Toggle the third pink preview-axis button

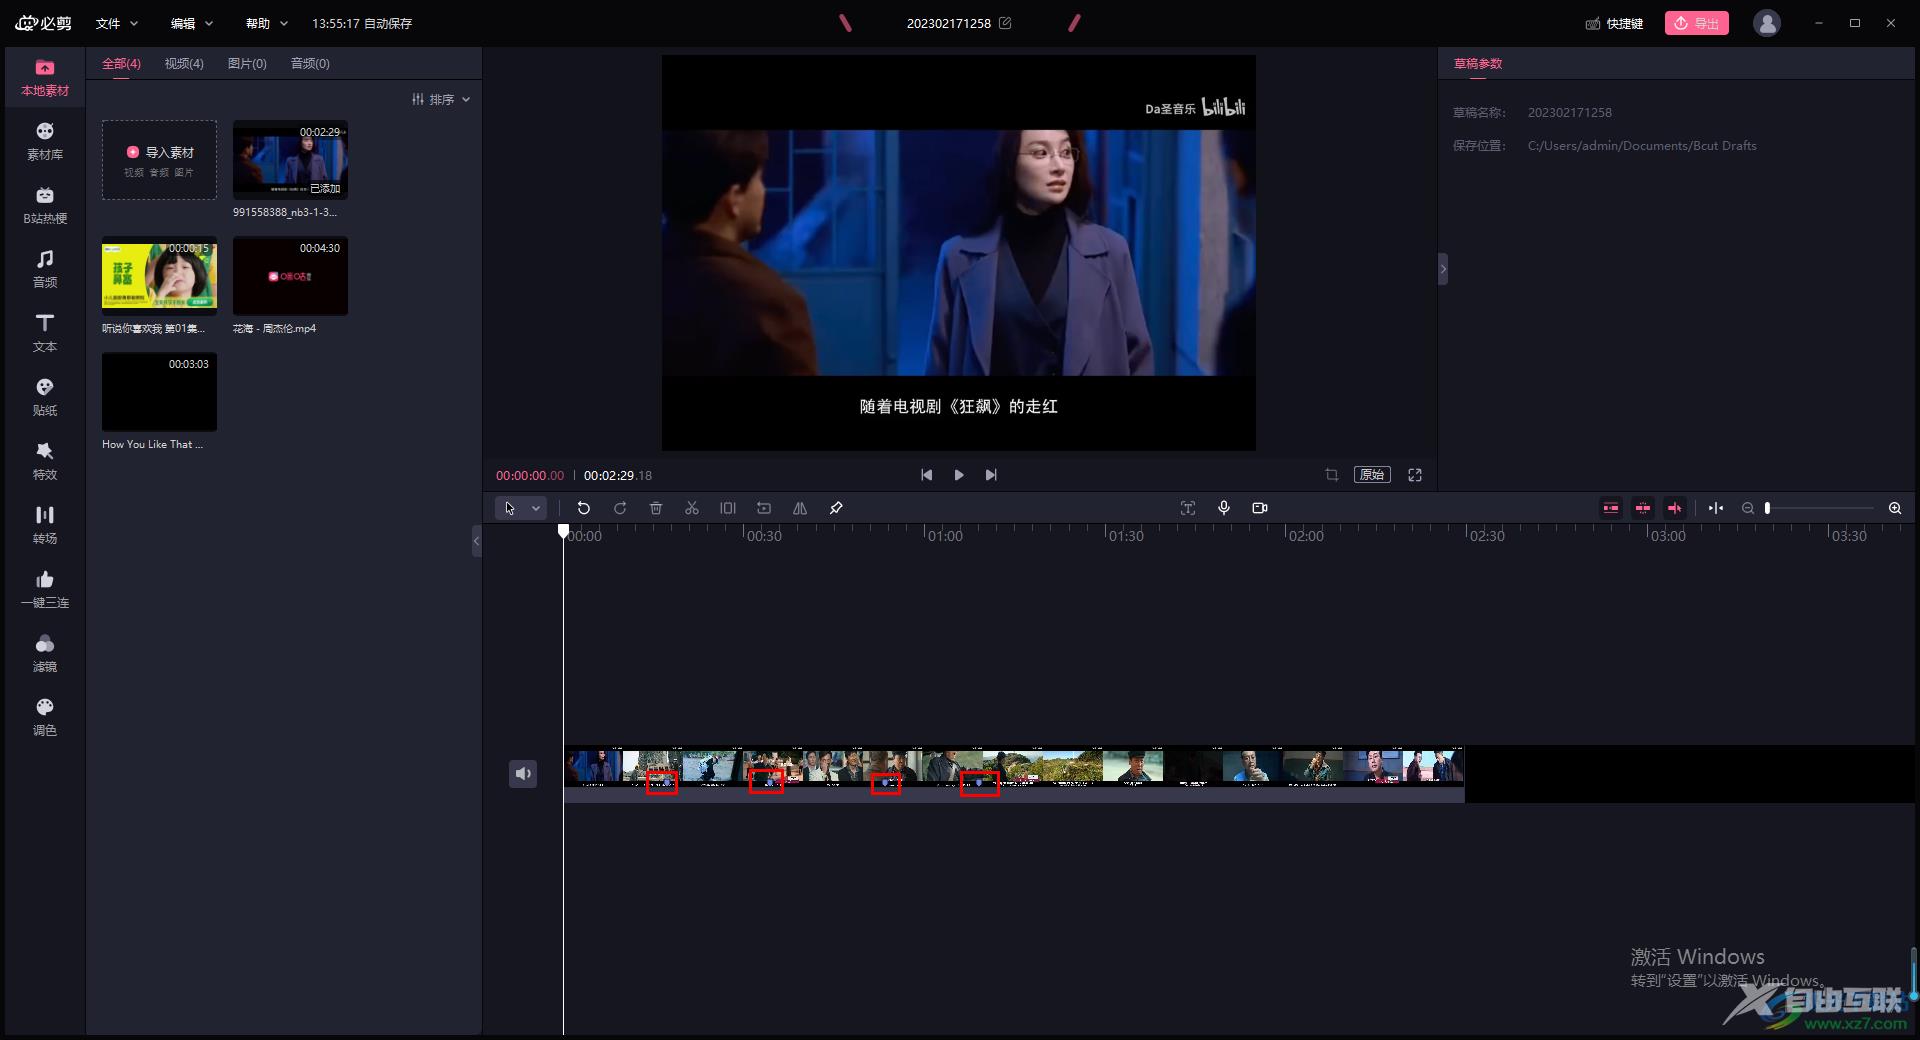click(1675, 508)
